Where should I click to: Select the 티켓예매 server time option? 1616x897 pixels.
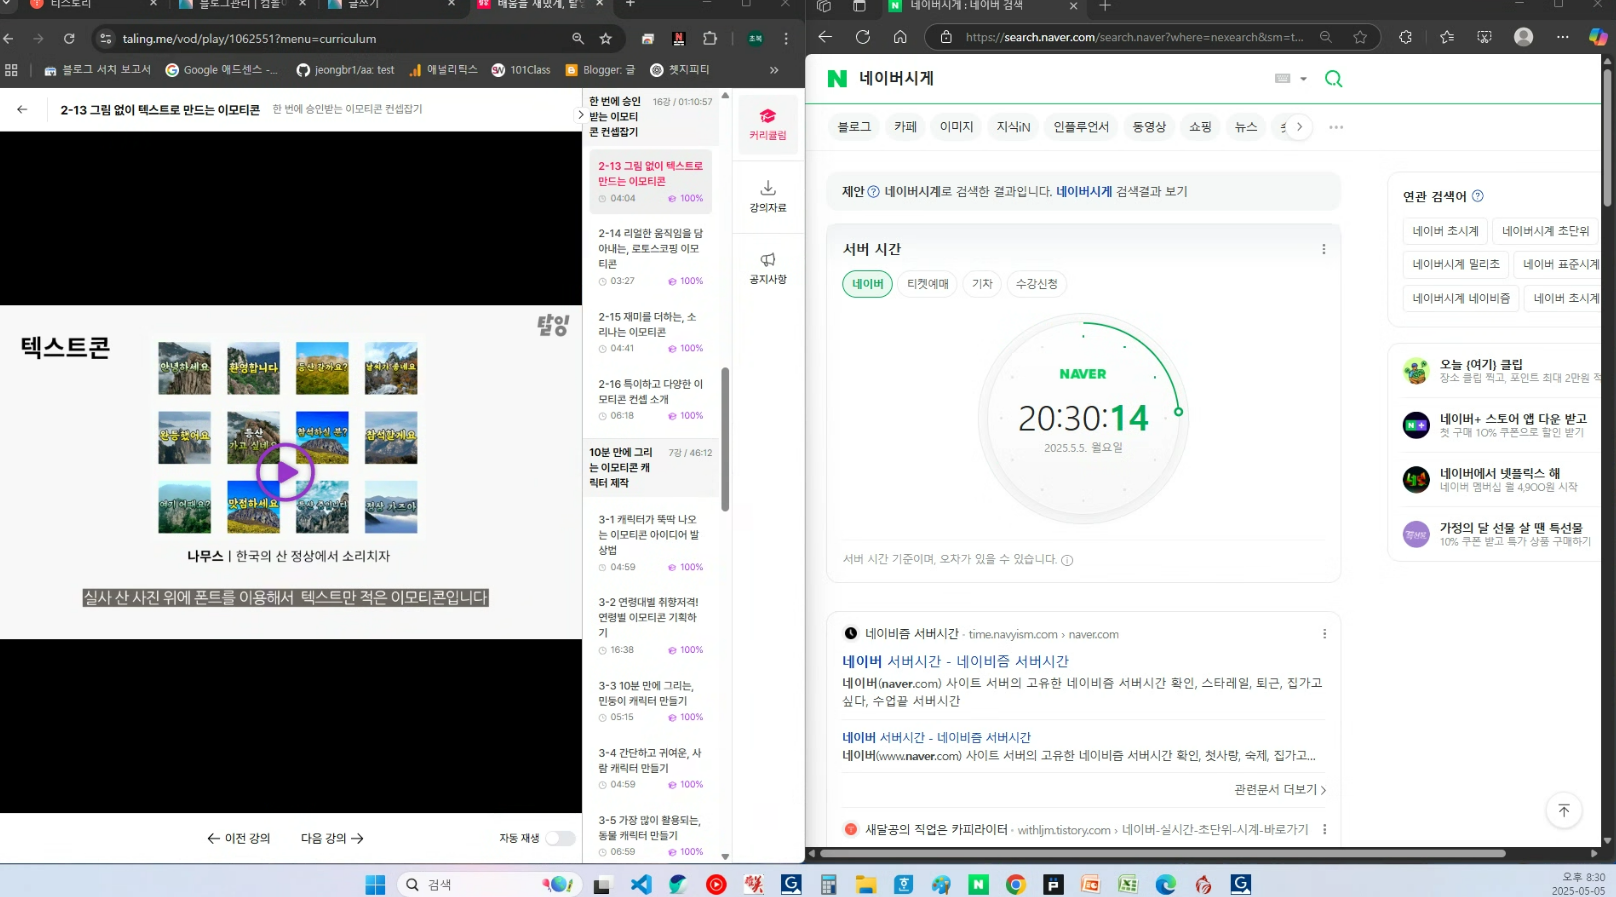(x=928, y=284)
